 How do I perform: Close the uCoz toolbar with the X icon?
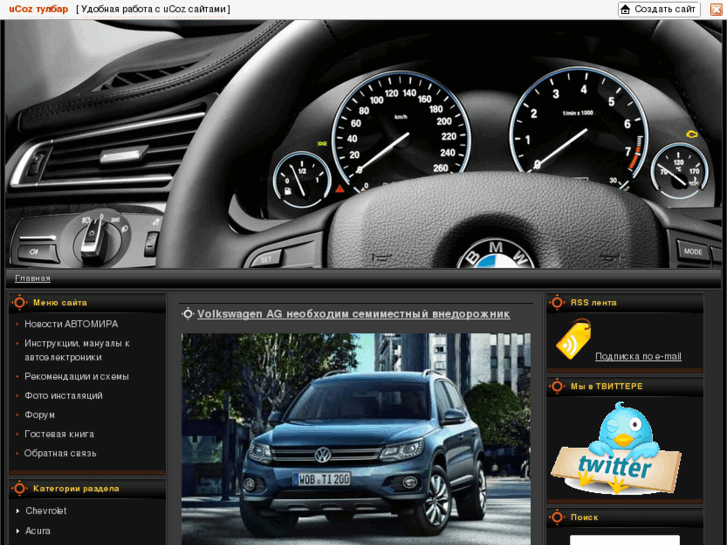click(716, 9)
